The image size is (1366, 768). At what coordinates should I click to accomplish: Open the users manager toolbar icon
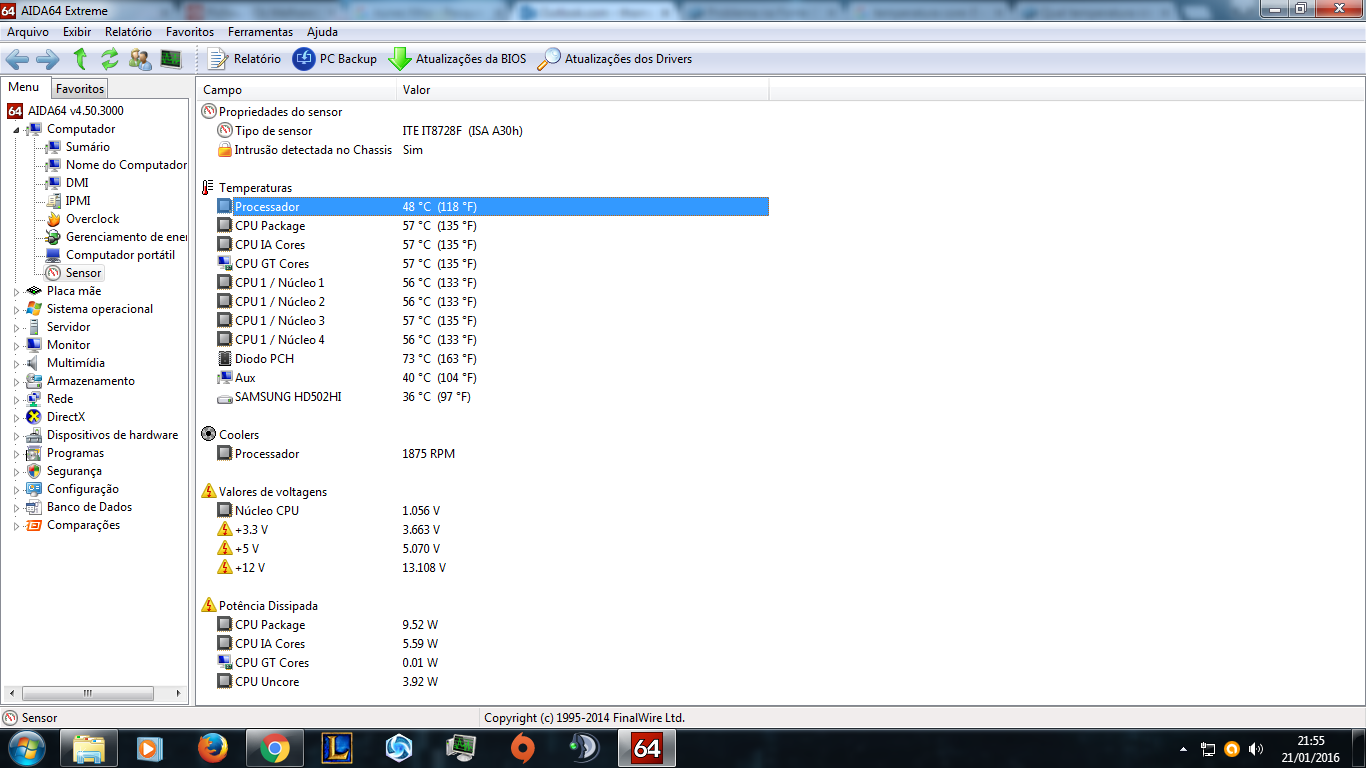pos(141,59)
